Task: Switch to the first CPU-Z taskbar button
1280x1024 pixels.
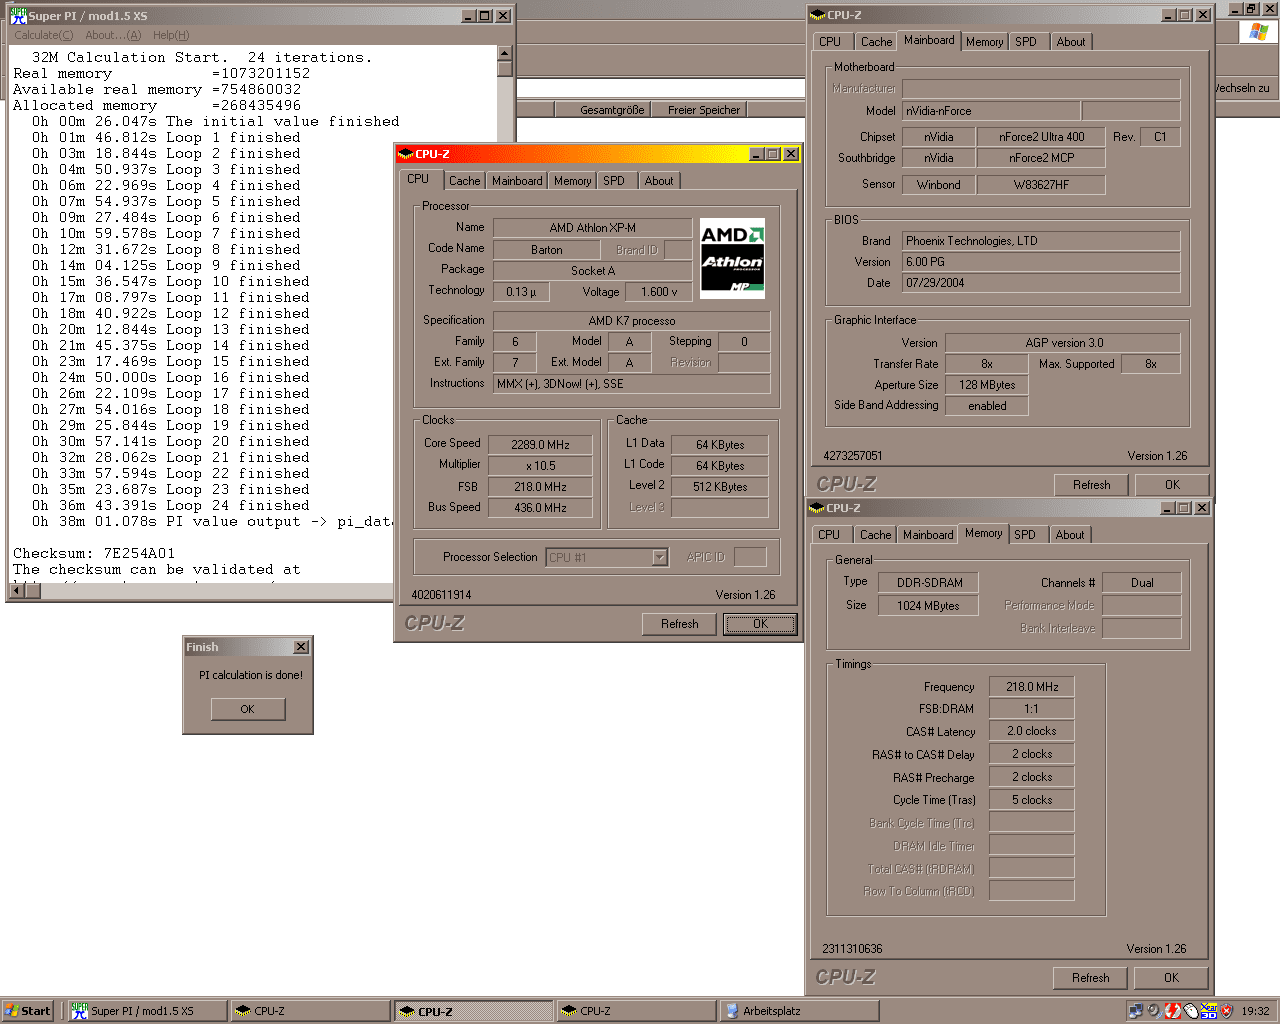Action: click(310, 1011)
